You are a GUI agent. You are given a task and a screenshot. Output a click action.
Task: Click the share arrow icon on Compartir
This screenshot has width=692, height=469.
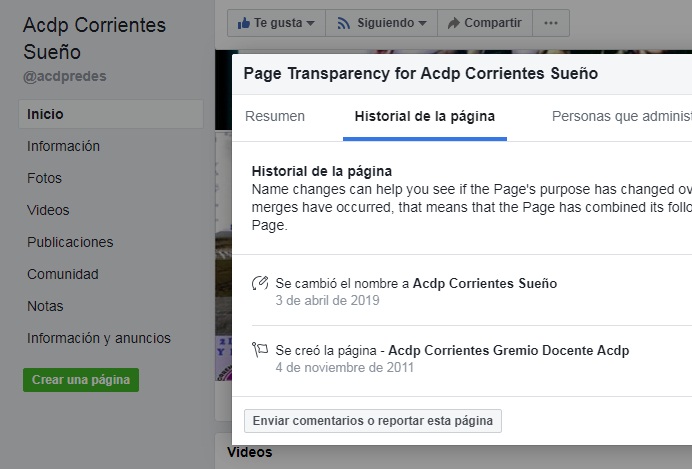(453, 23)
